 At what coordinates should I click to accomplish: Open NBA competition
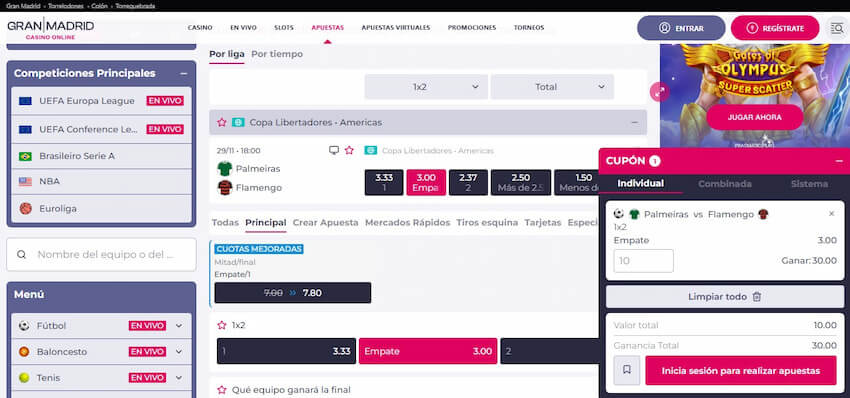pos(101,182)
